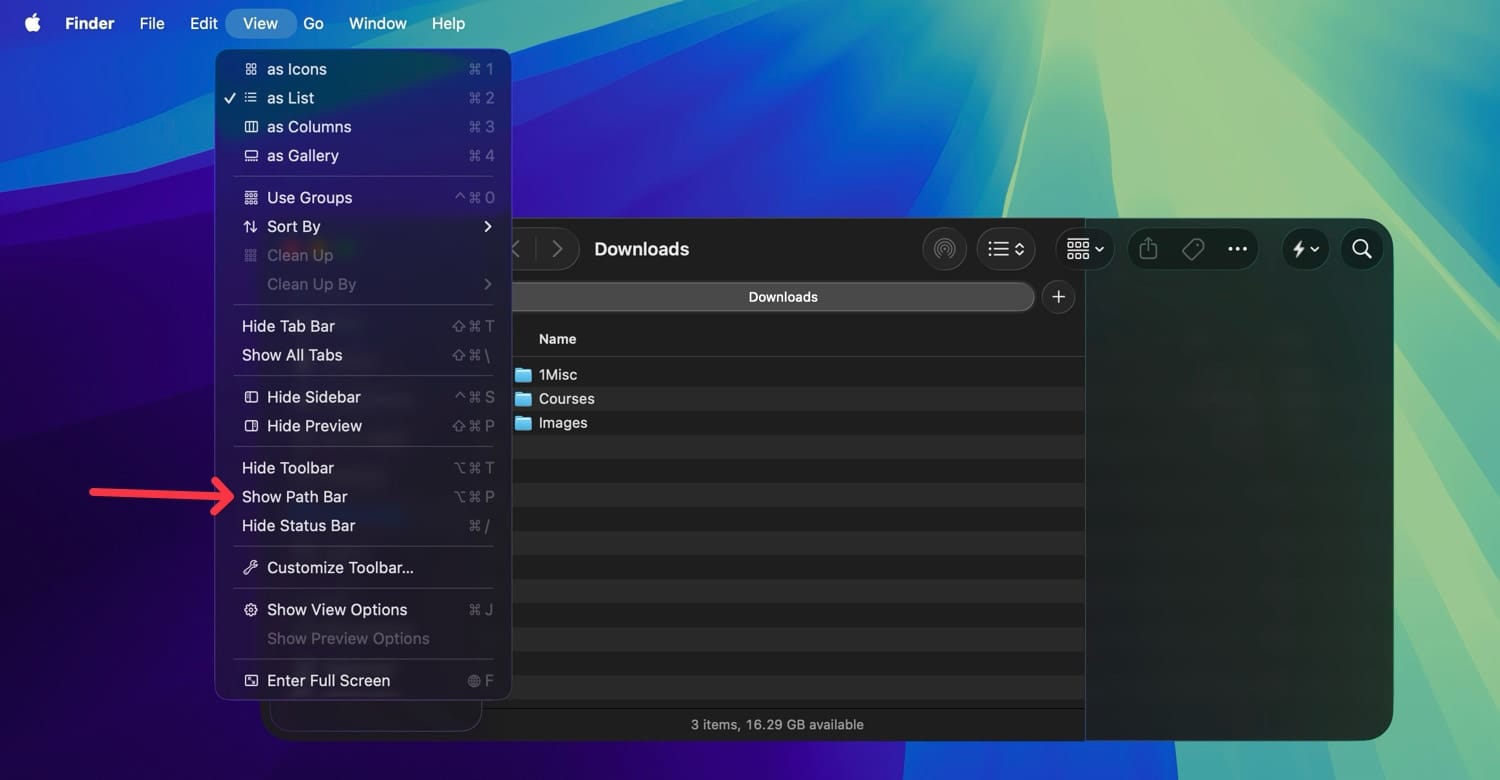Click the More options ellipsis icon
This screenshot has width=1500, height=780.
tap(1237, 248)
